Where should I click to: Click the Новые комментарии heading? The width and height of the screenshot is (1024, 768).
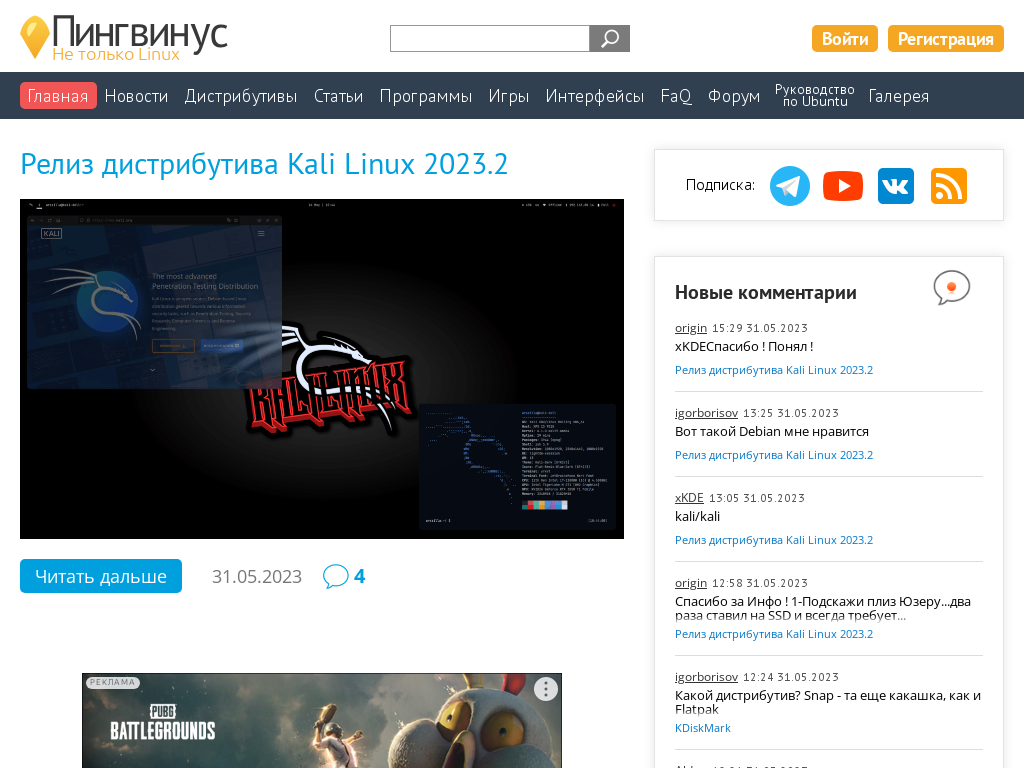pyautogui.click(x=765, y=293)
